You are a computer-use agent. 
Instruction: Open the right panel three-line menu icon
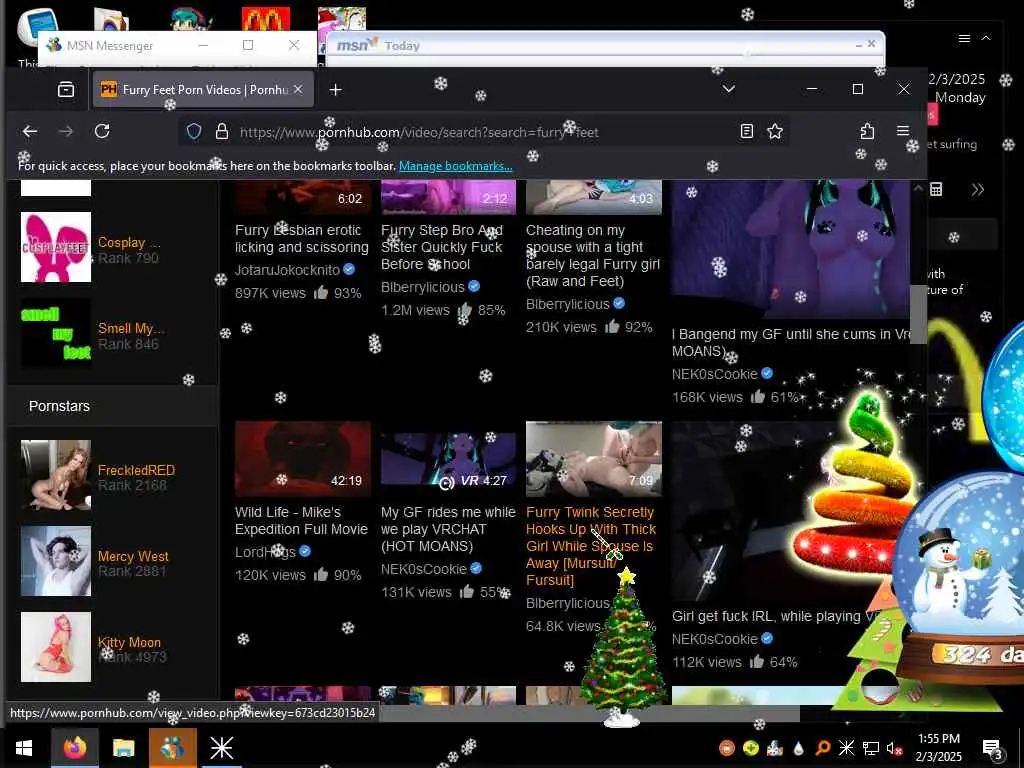tap(964, 39)
